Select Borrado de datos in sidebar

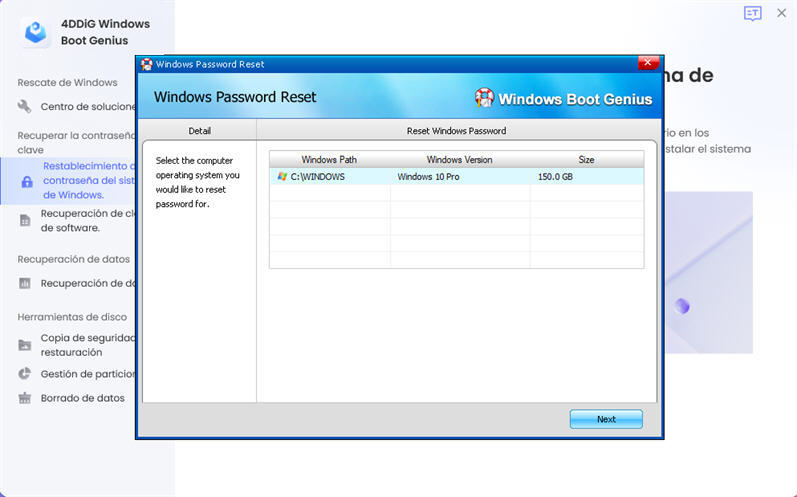click(x=82, y=398)
